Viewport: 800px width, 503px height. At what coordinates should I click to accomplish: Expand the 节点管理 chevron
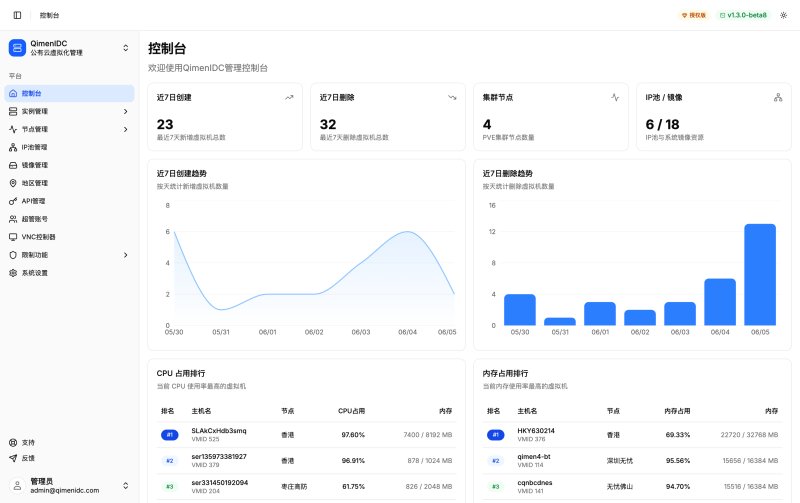coord(126,129)
